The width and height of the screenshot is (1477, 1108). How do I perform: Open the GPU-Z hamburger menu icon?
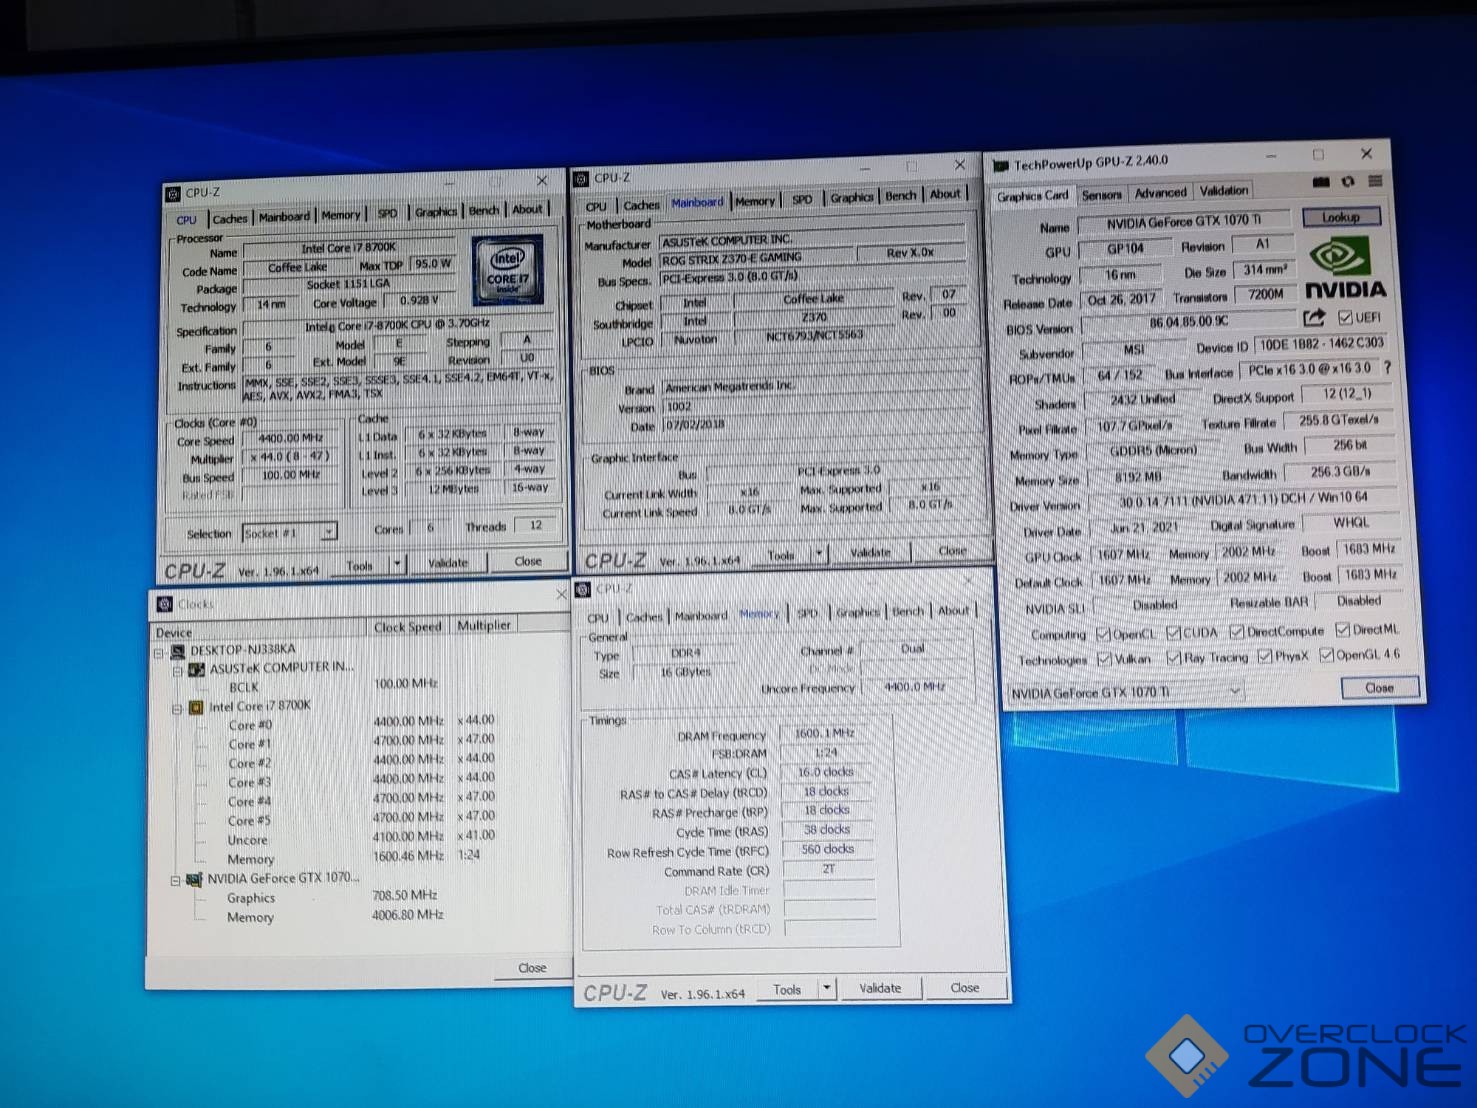[1376, 181]
